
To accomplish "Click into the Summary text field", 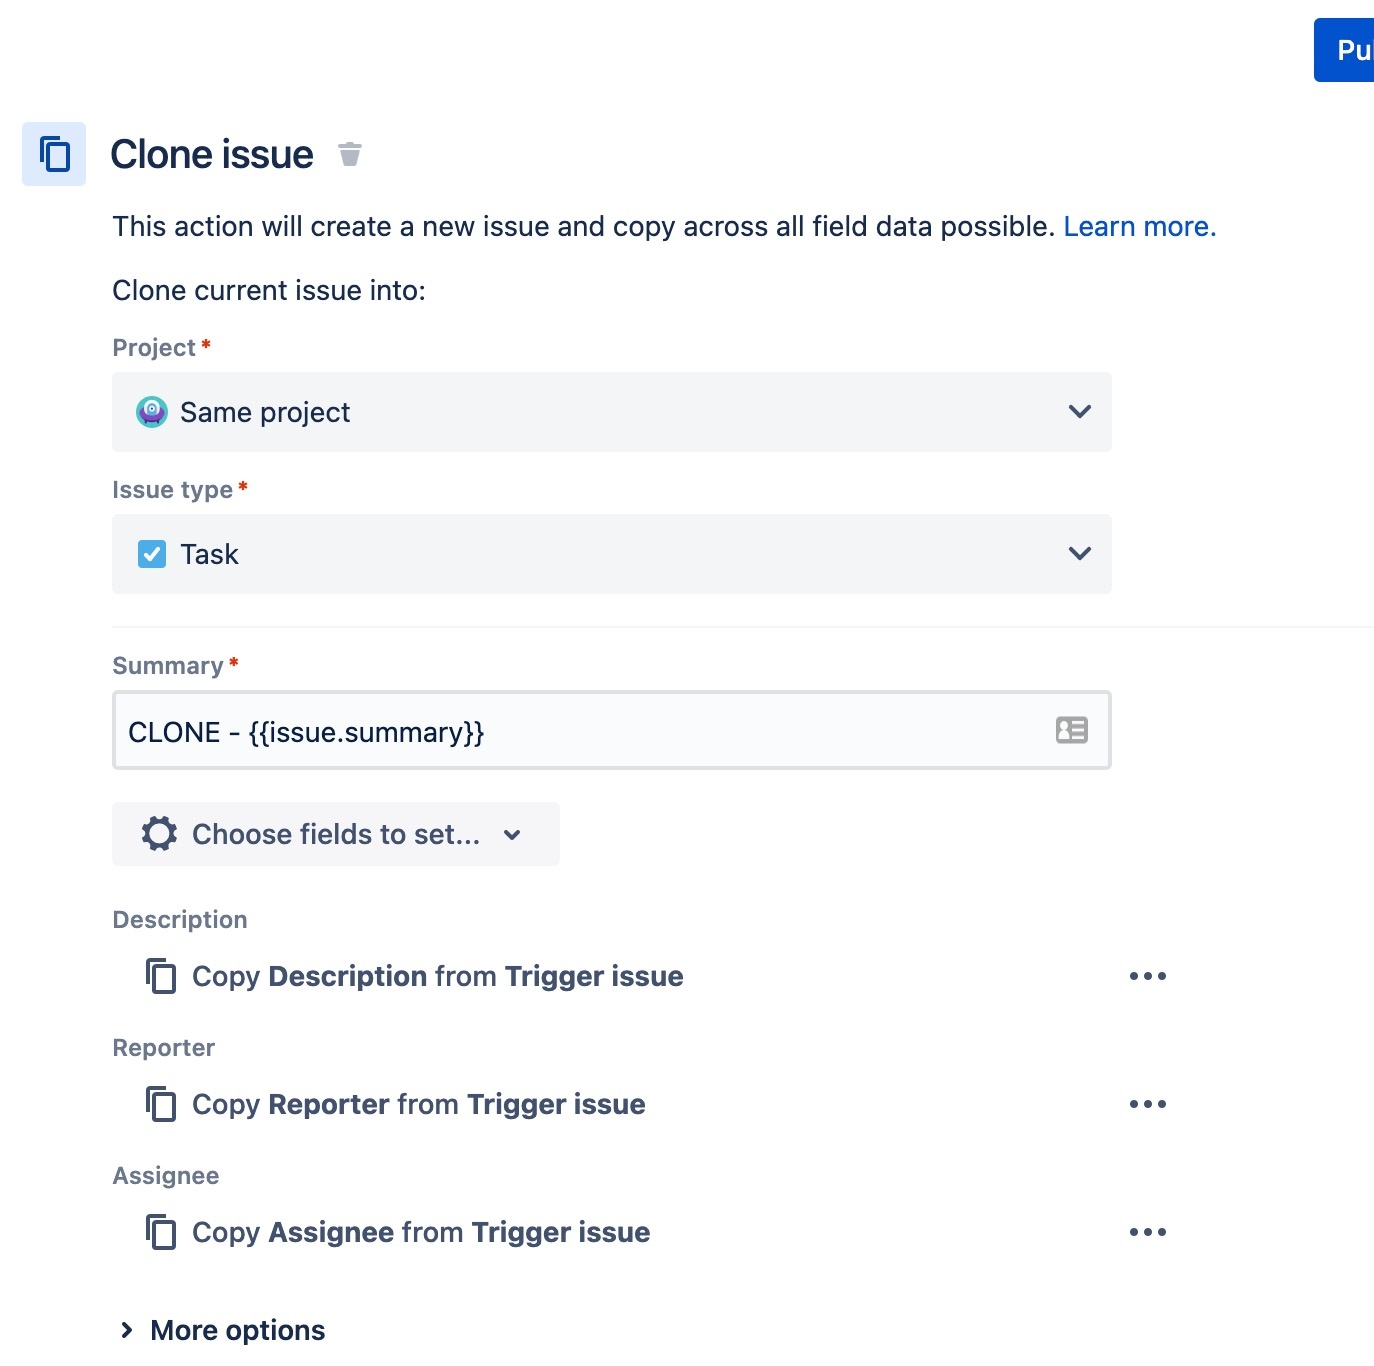I will click(580, 731).
